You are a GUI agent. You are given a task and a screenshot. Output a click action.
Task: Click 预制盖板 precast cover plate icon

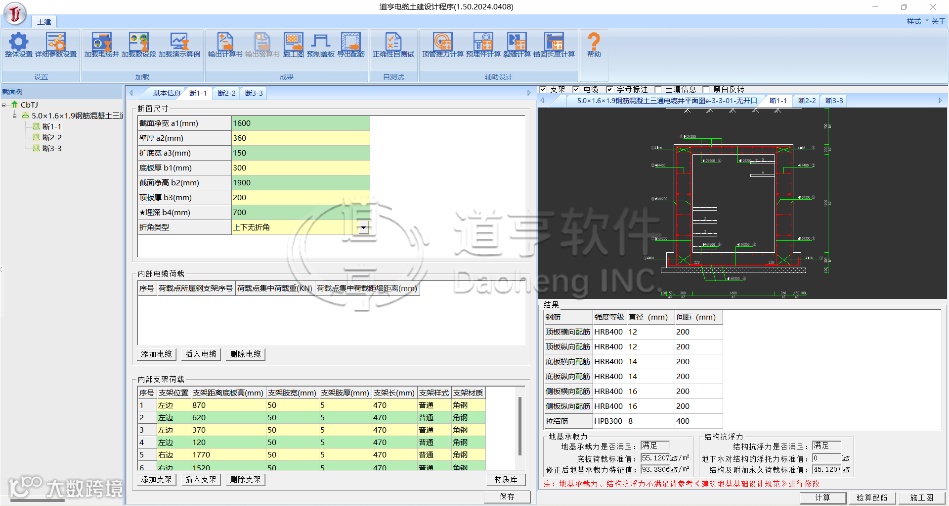click(x=320, y=45)
